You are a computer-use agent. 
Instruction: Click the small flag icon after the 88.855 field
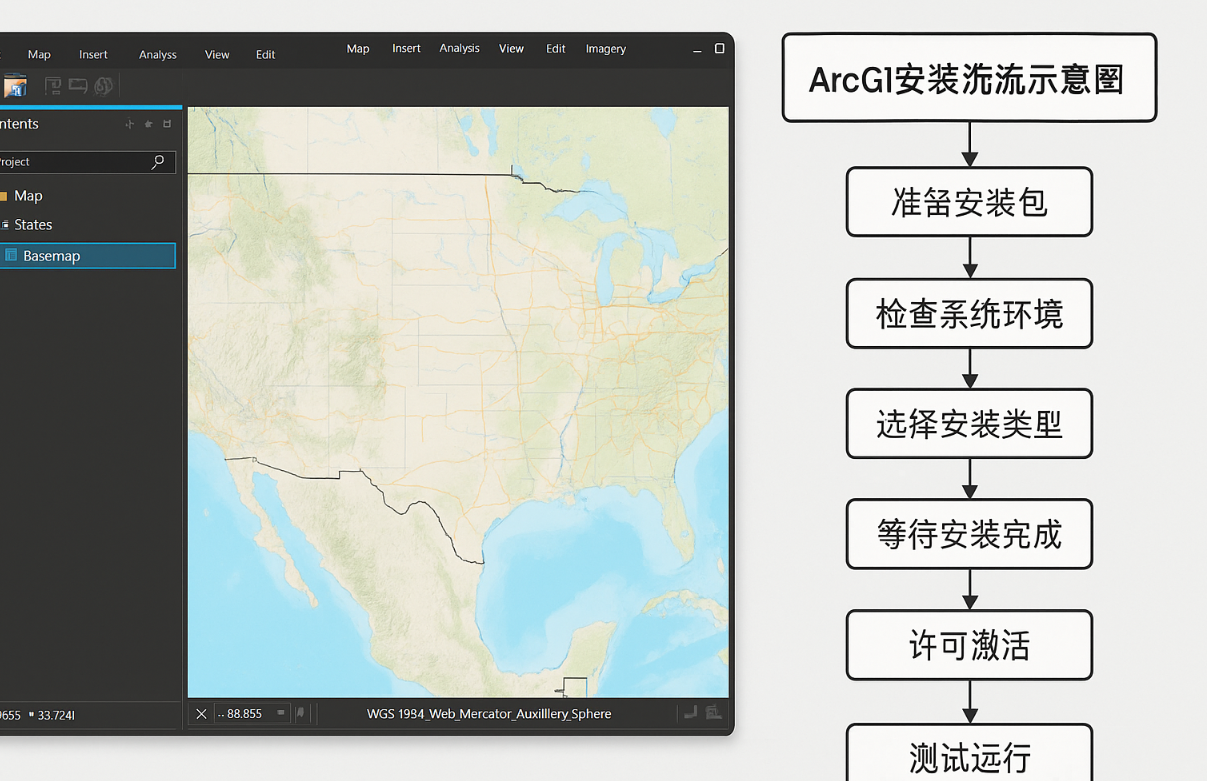click(x=300, y=713)
